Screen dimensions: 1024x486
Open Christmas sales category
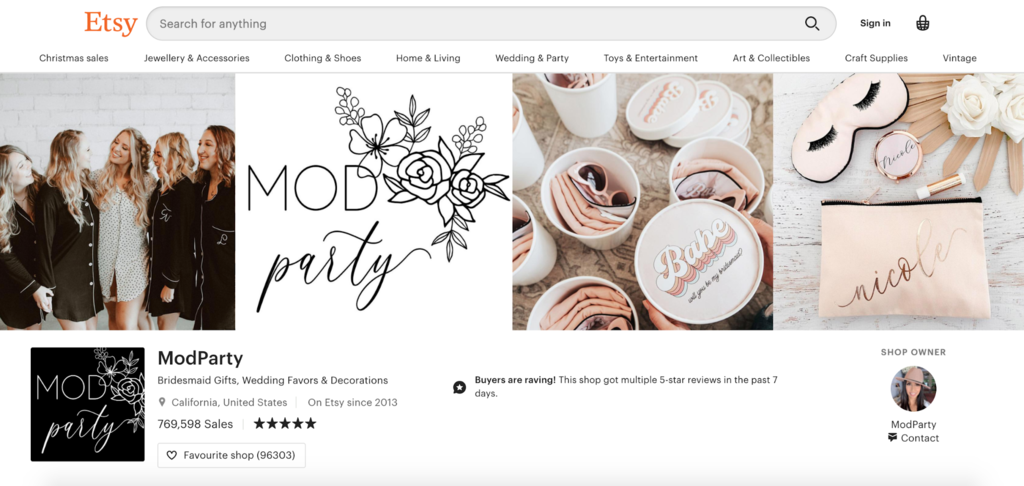coord(74,58)
